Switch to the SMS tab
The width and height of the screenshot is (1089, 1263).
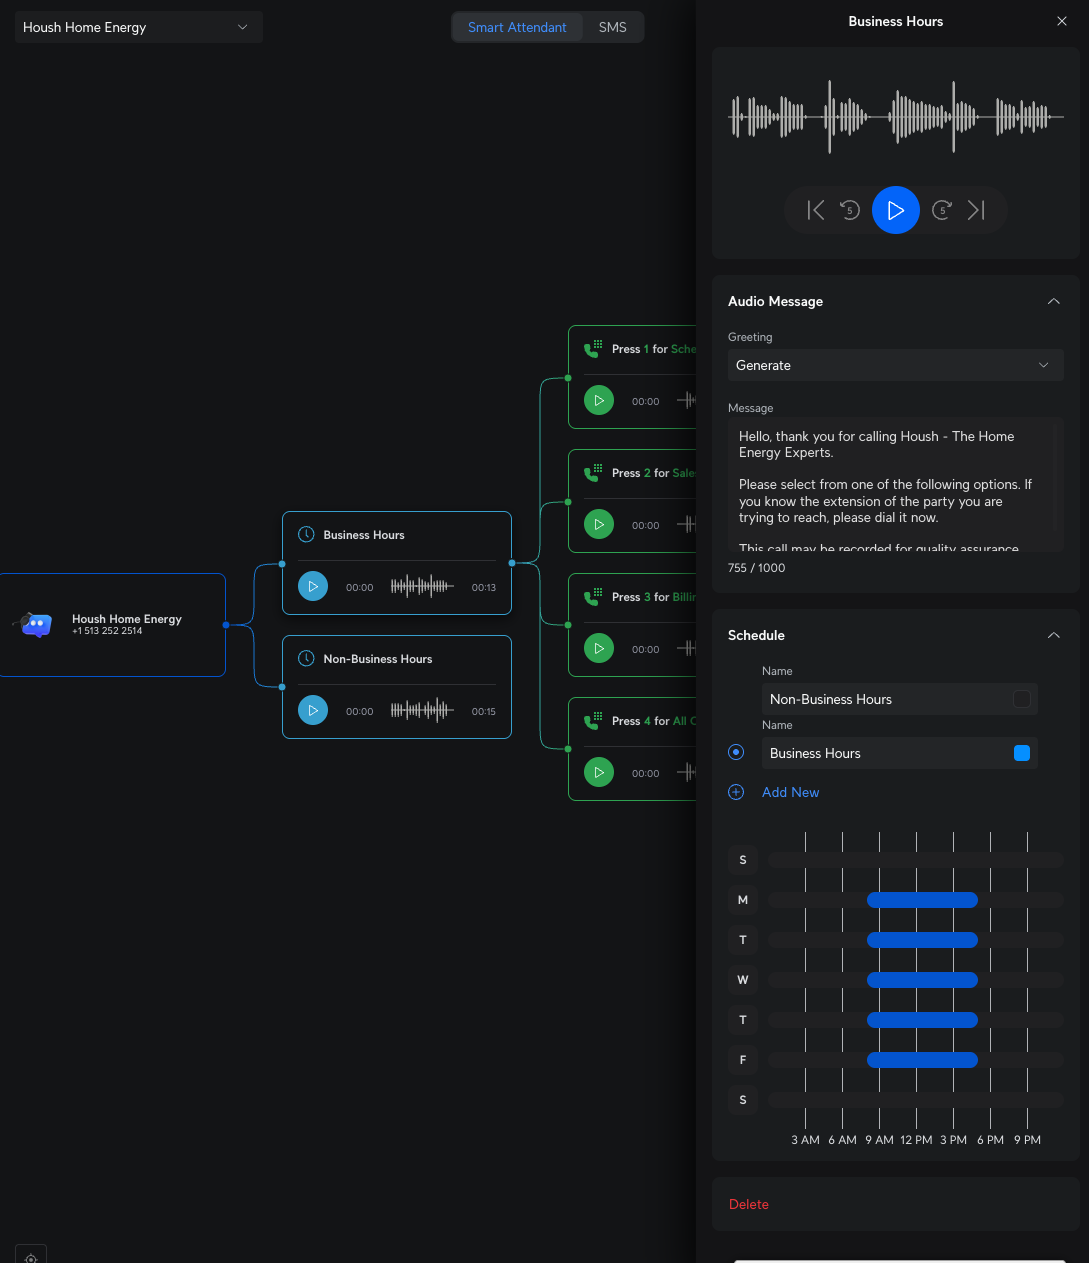(x=612, y=27)
